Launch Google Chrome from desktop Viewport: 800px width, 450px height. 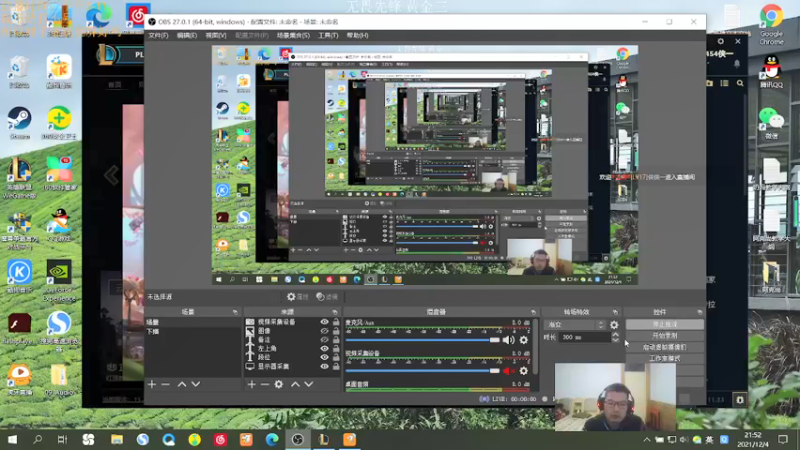[771, 24]
